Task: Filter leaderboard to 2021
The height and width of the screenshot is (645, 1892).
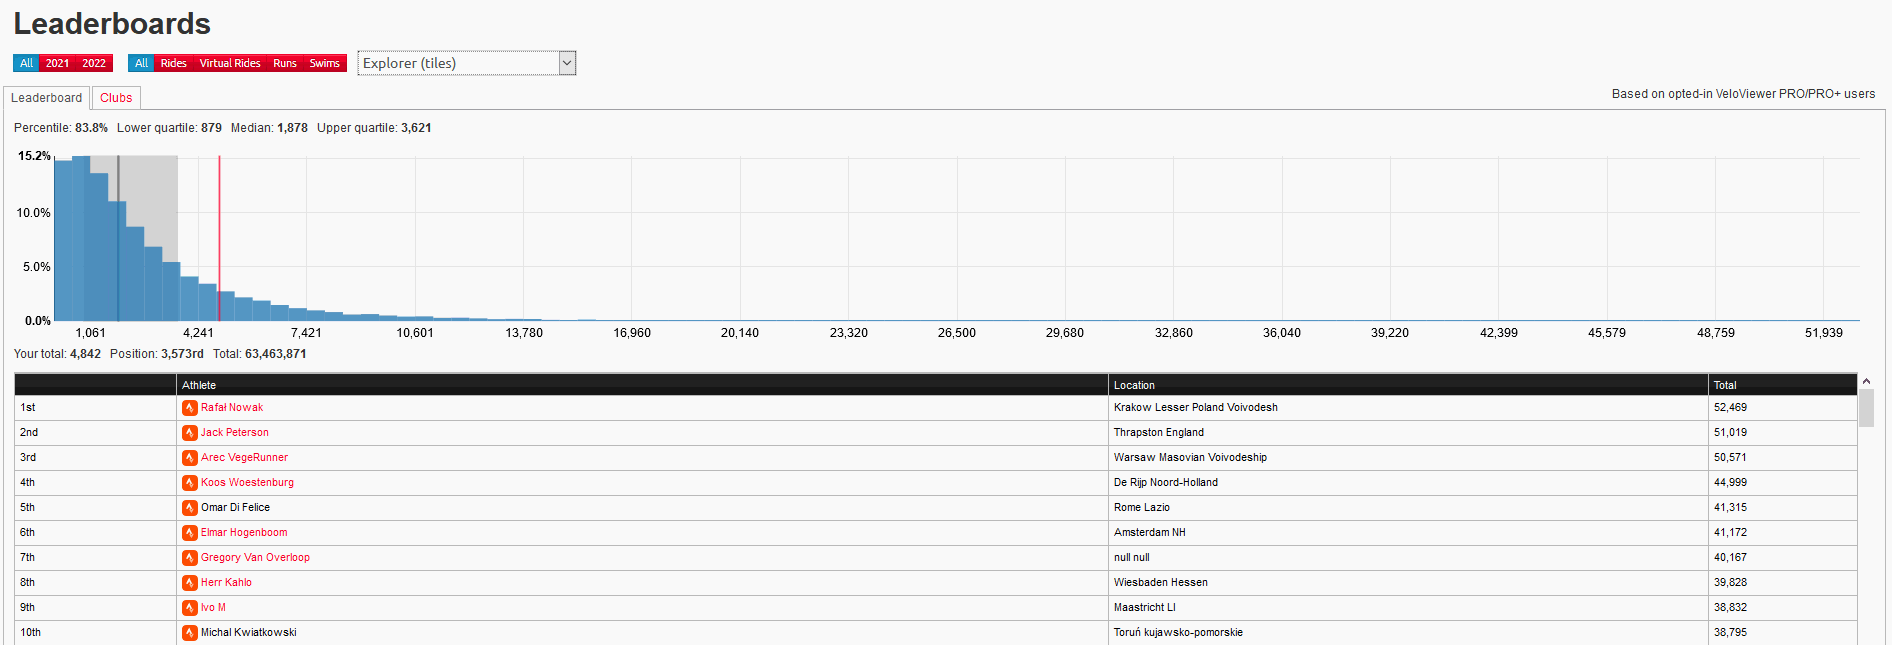Action: point(57,63)
